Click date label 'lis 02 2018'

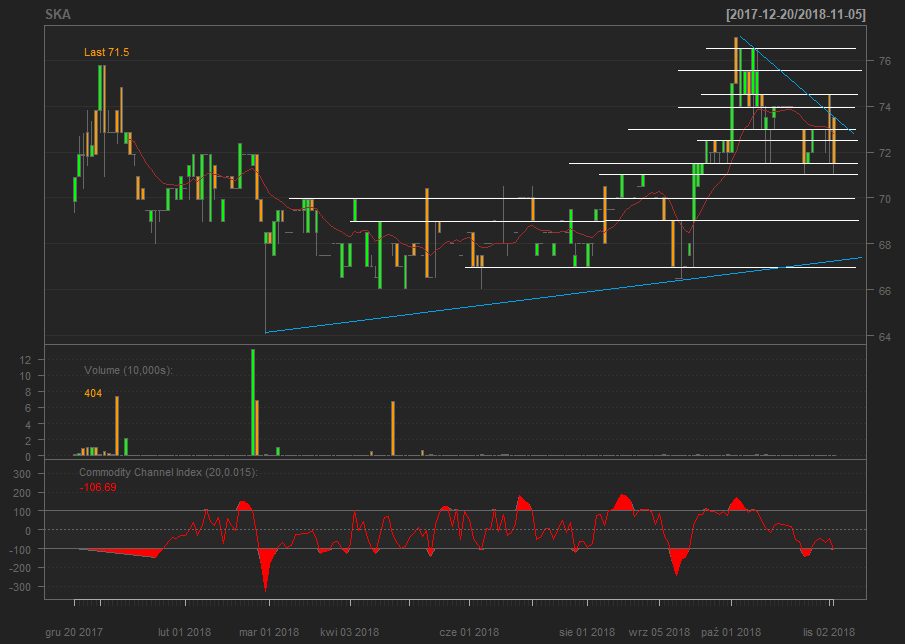[x=829, y=632]
